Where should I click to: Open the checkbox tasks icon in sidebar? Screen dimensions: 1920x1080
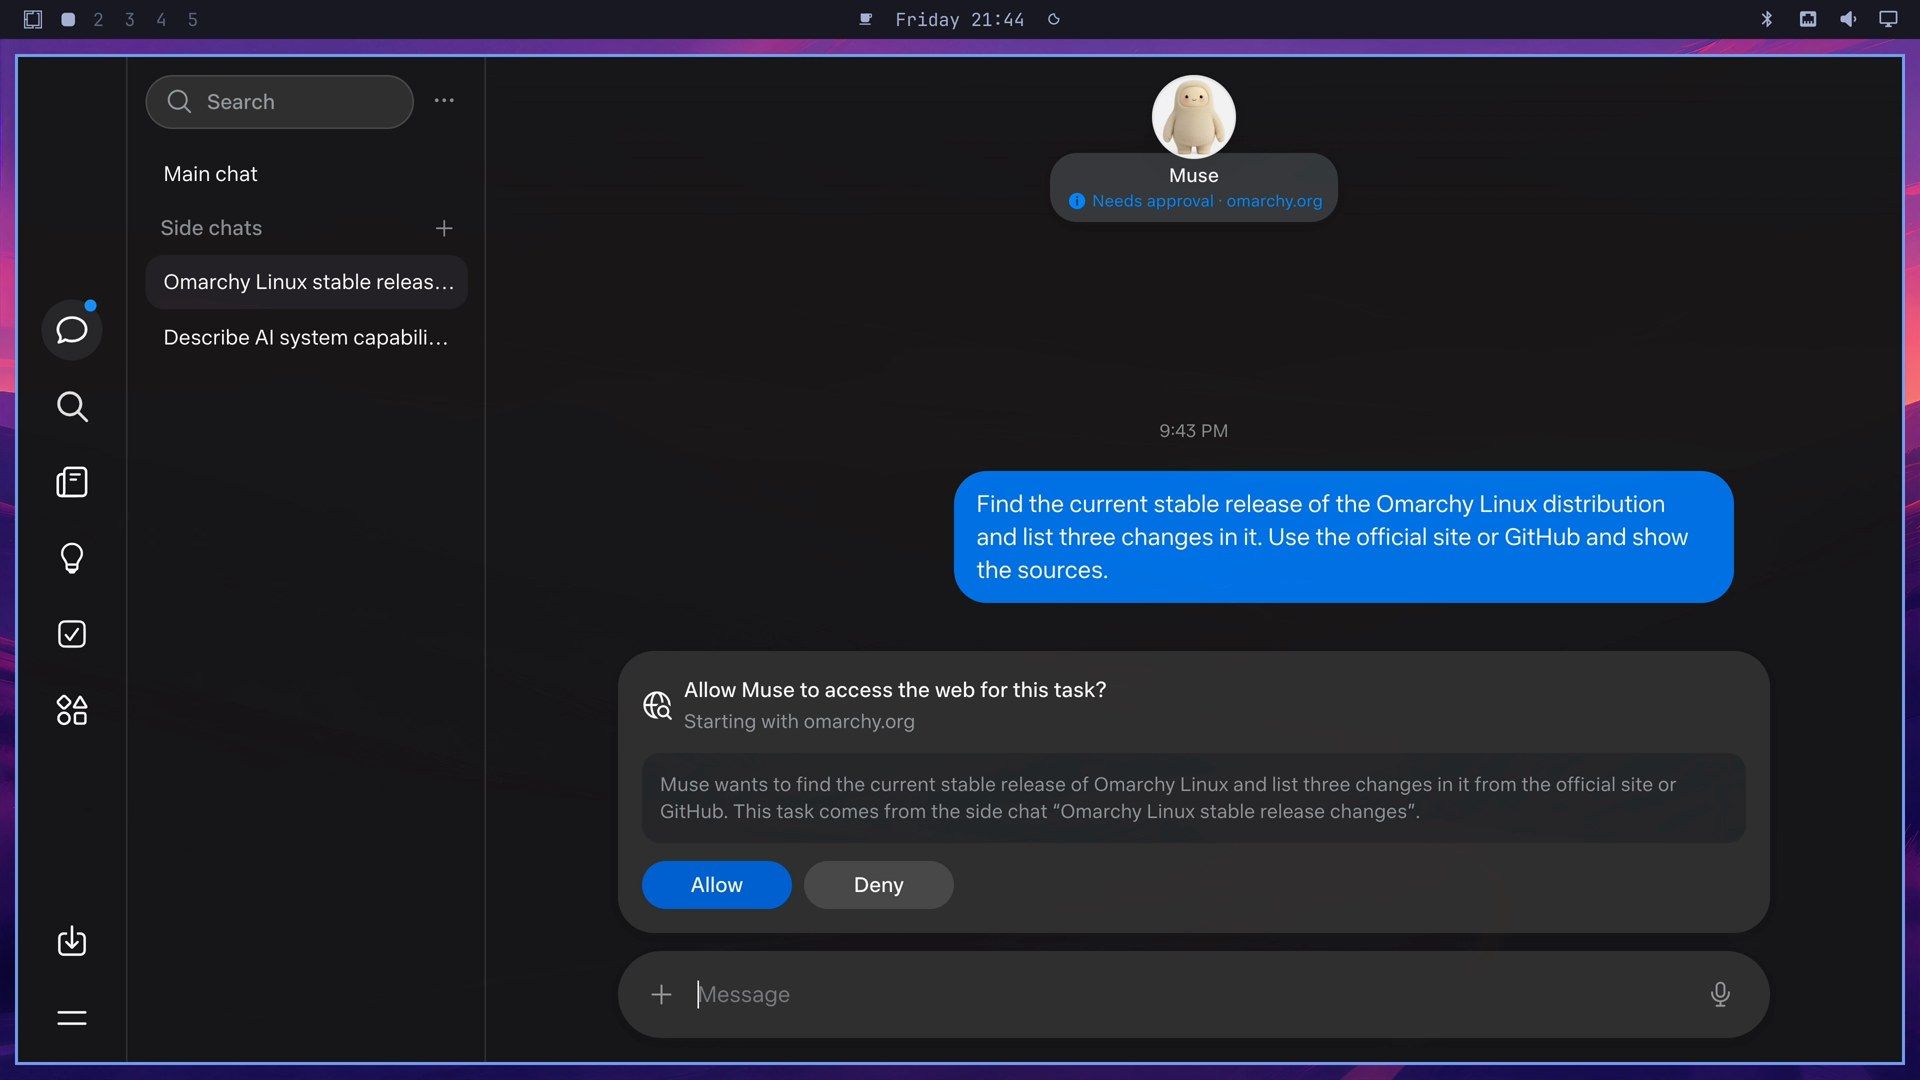click(72, 634)
